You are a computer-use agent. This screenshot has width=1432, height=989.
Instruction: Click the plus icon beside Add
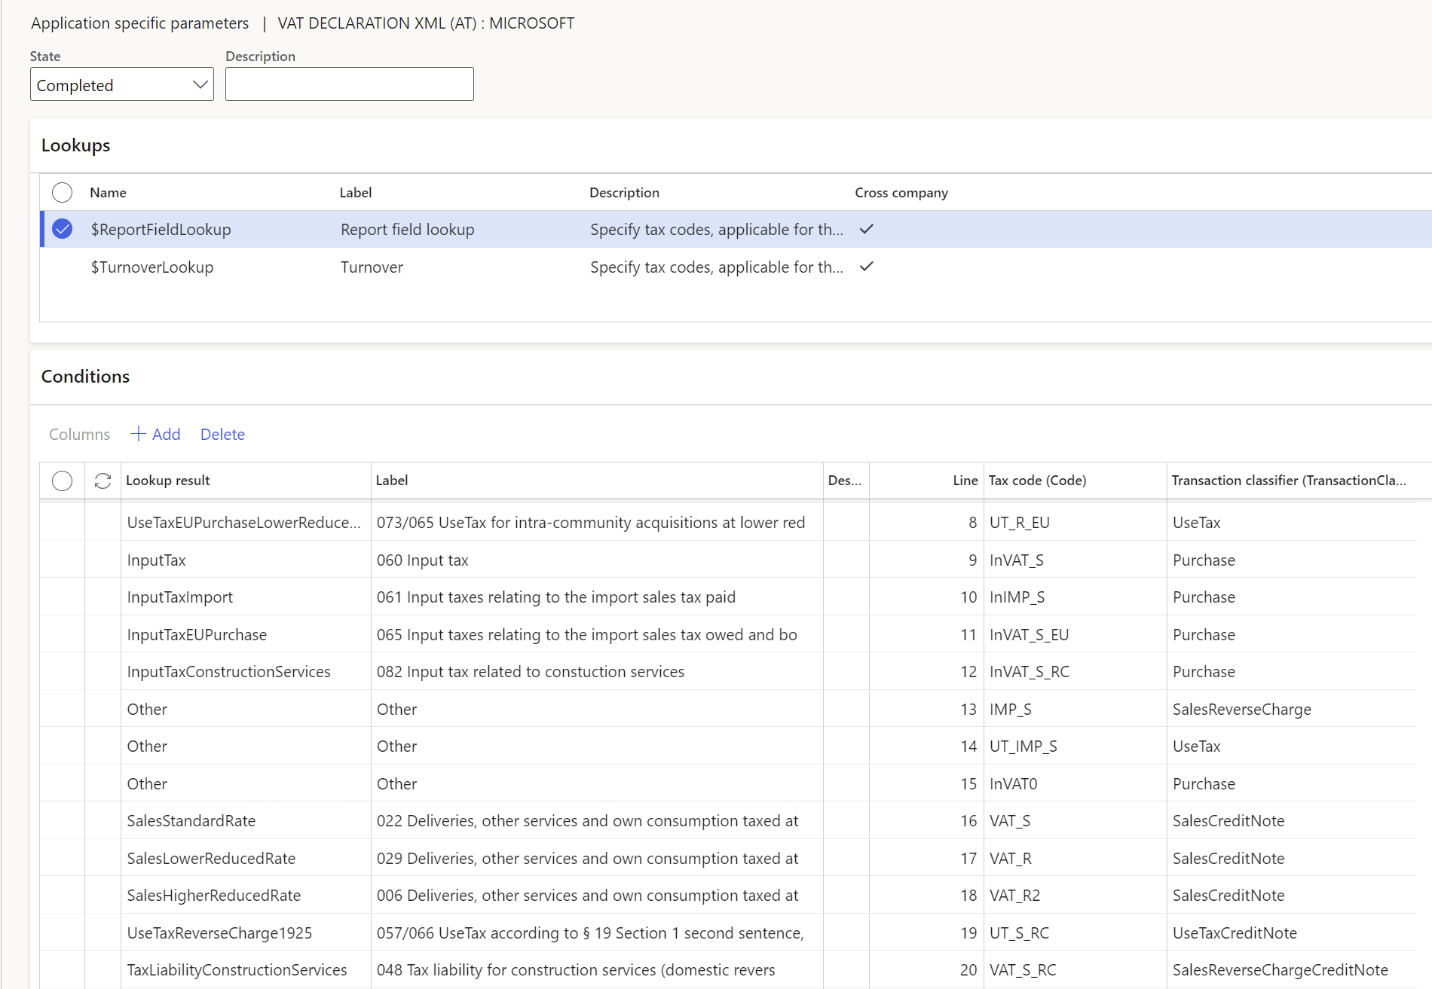(138, 434)
